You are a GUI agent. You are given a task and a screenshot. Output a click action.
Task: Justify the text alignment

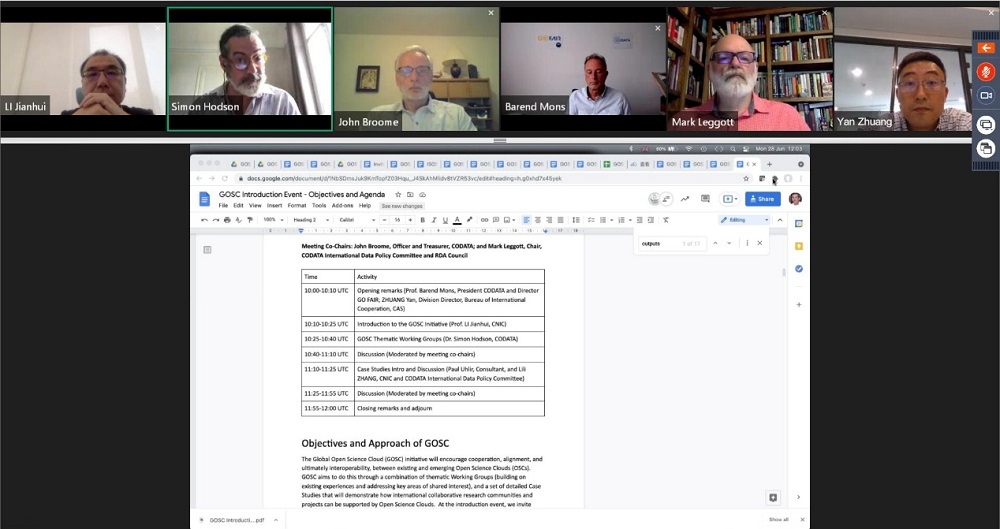click(560, 220)
